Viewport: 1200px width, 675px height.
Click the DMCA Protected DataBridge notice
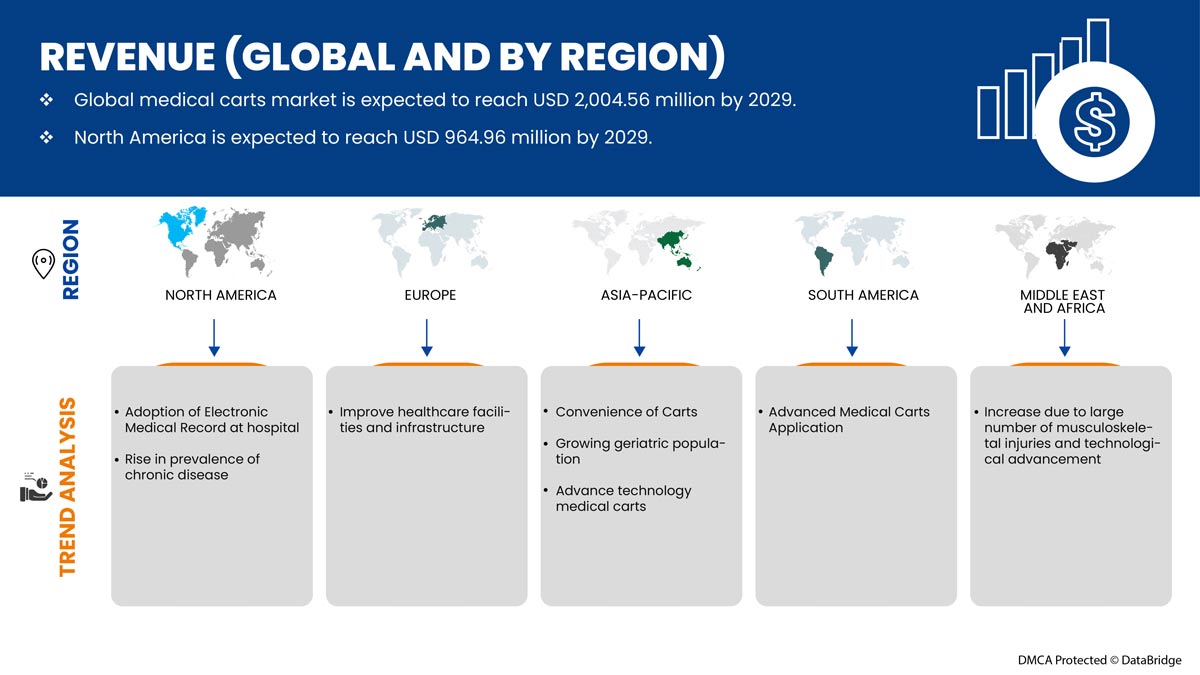[1099, 660]
